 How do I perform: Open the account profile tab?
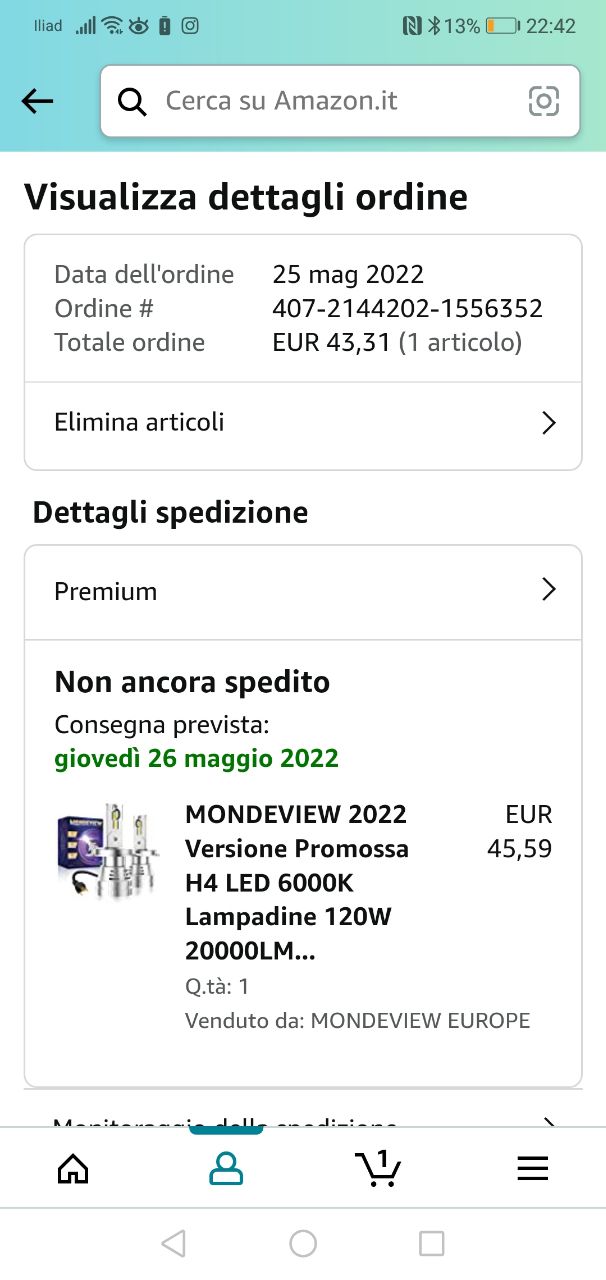(x=226, y=1168)
